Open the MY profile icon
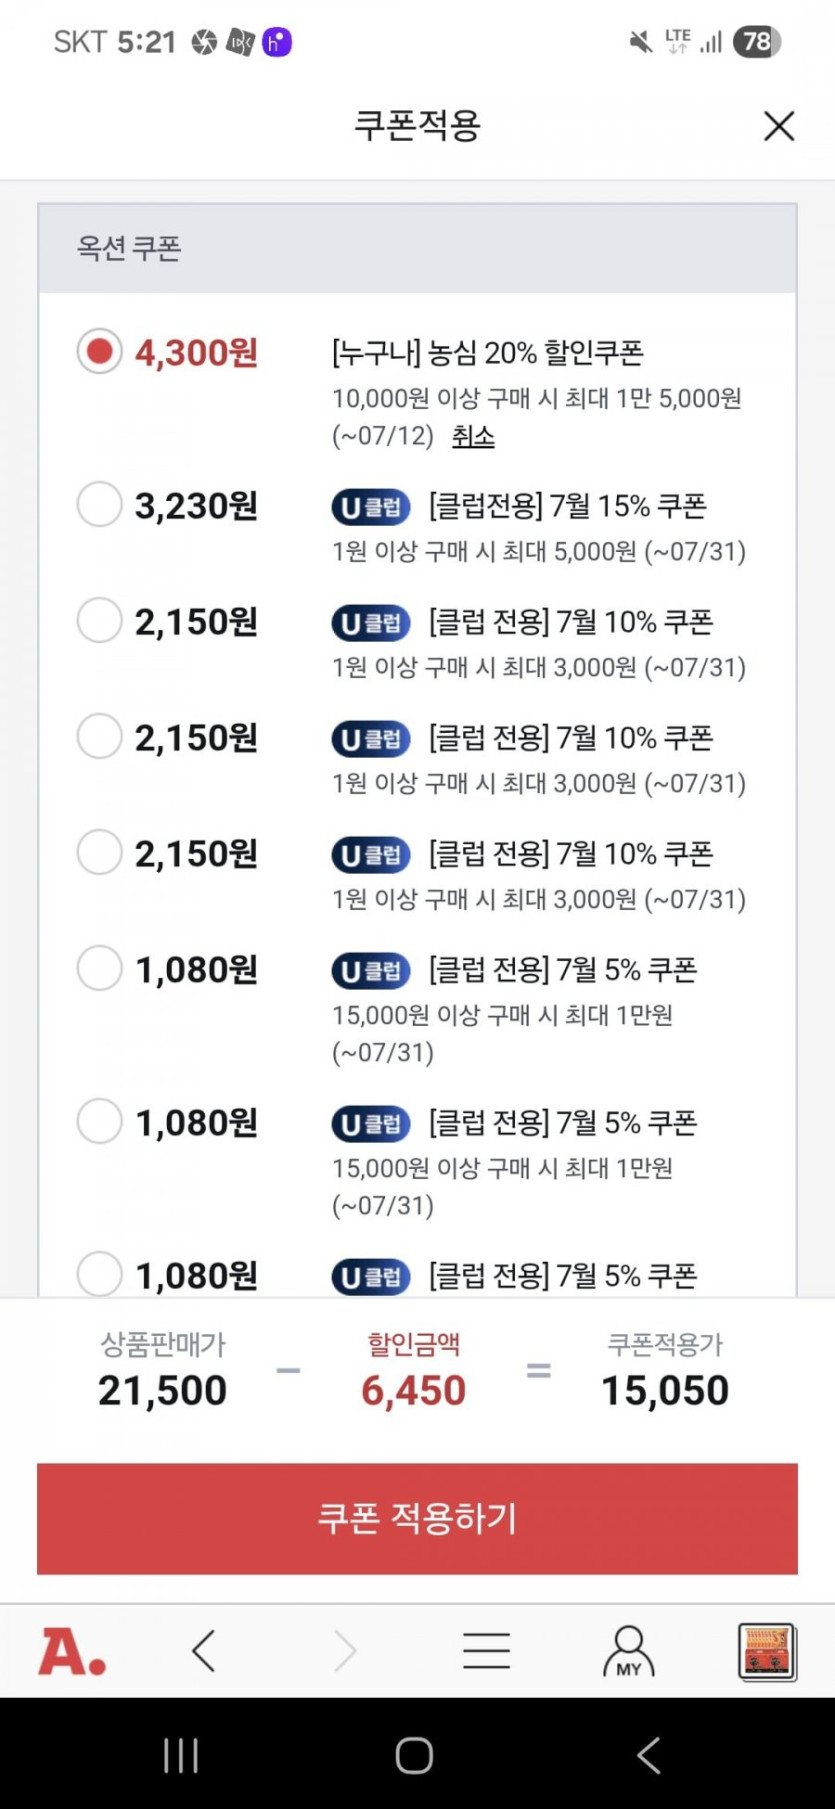 point(628,1651)
